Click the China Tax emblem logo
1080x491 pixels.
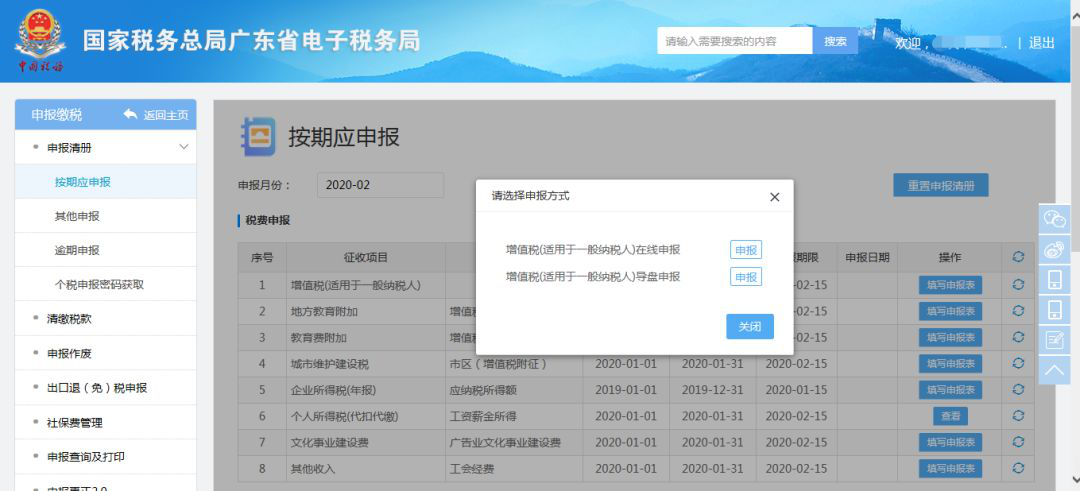pos(40,41)
